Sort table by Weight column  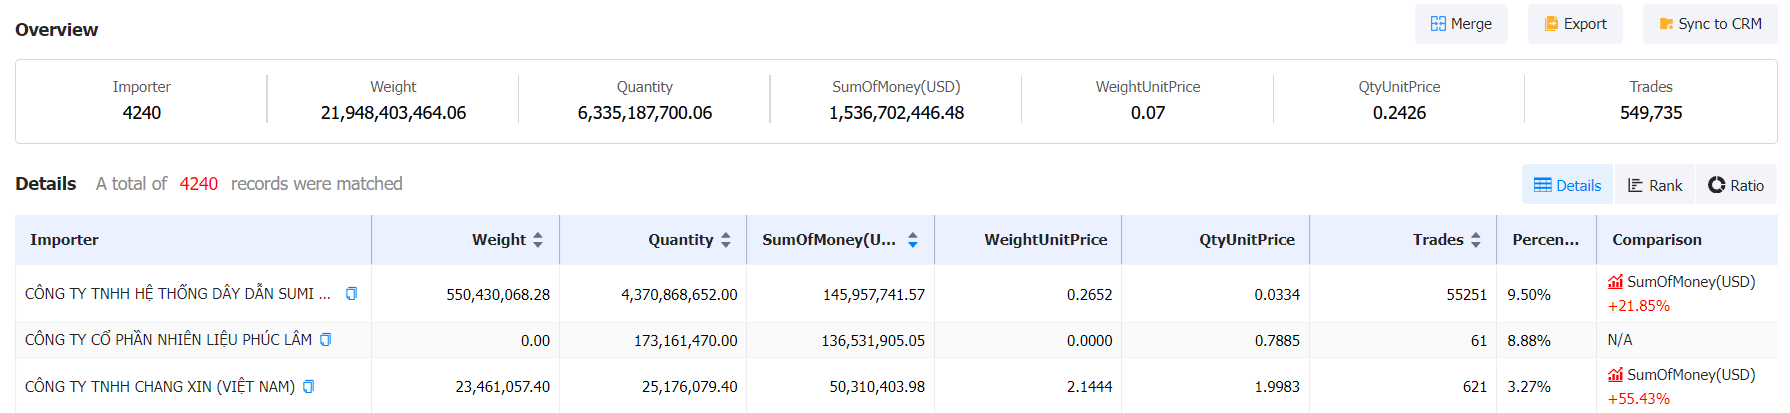coord(537,240)
